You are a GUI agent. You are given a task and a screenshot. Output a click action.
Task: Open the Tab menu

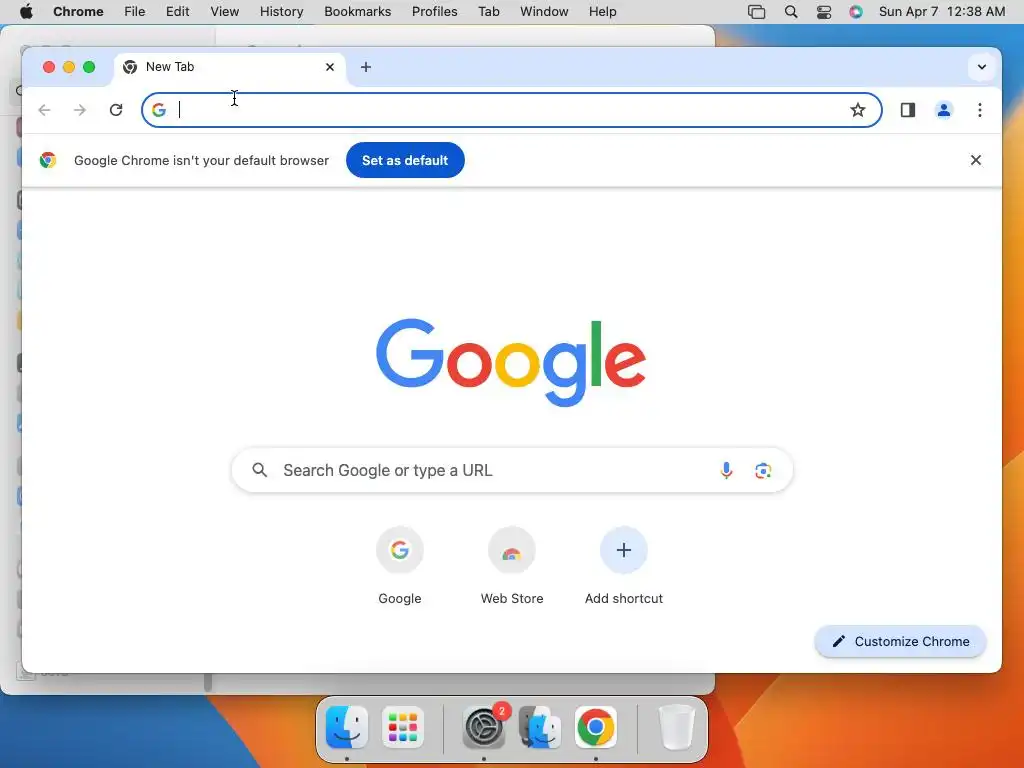point(488,12)
